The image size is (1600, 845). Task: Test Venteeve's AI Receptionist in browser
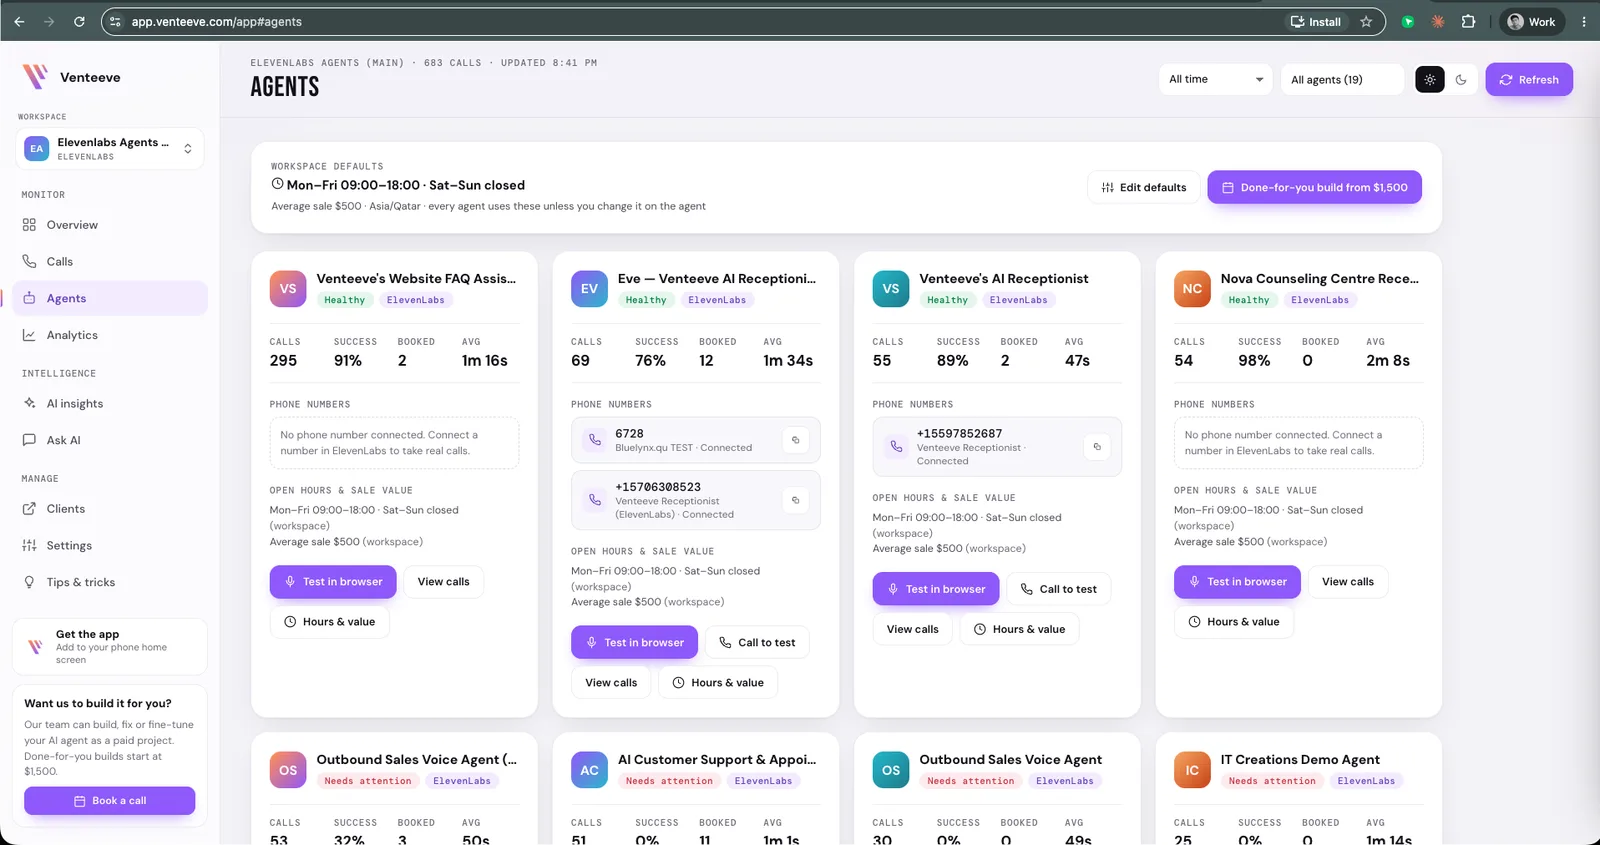[936, 589]
